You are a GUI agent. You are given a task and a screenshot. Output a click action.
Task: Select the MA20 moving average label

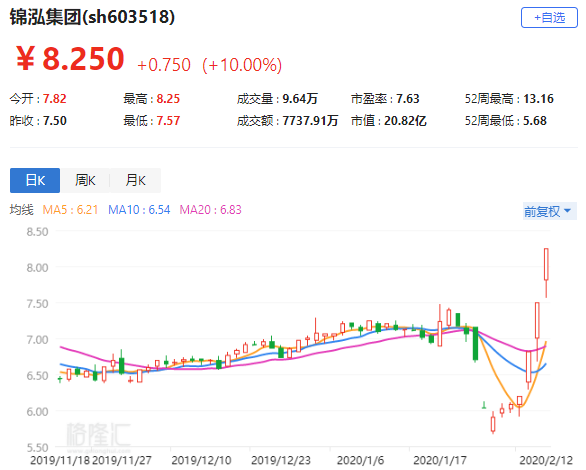coord(210,210)
